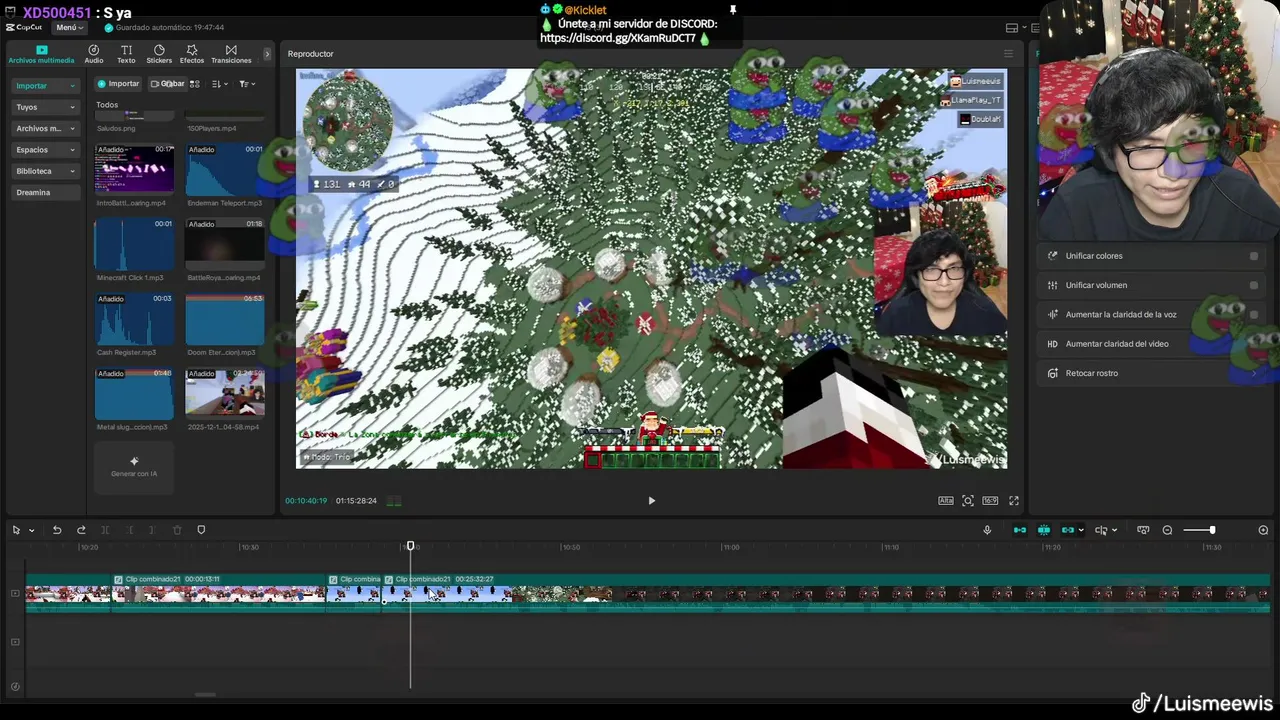
Task: Select the Minecraft Click 1.mp3 clip
Action: [134, 244]
